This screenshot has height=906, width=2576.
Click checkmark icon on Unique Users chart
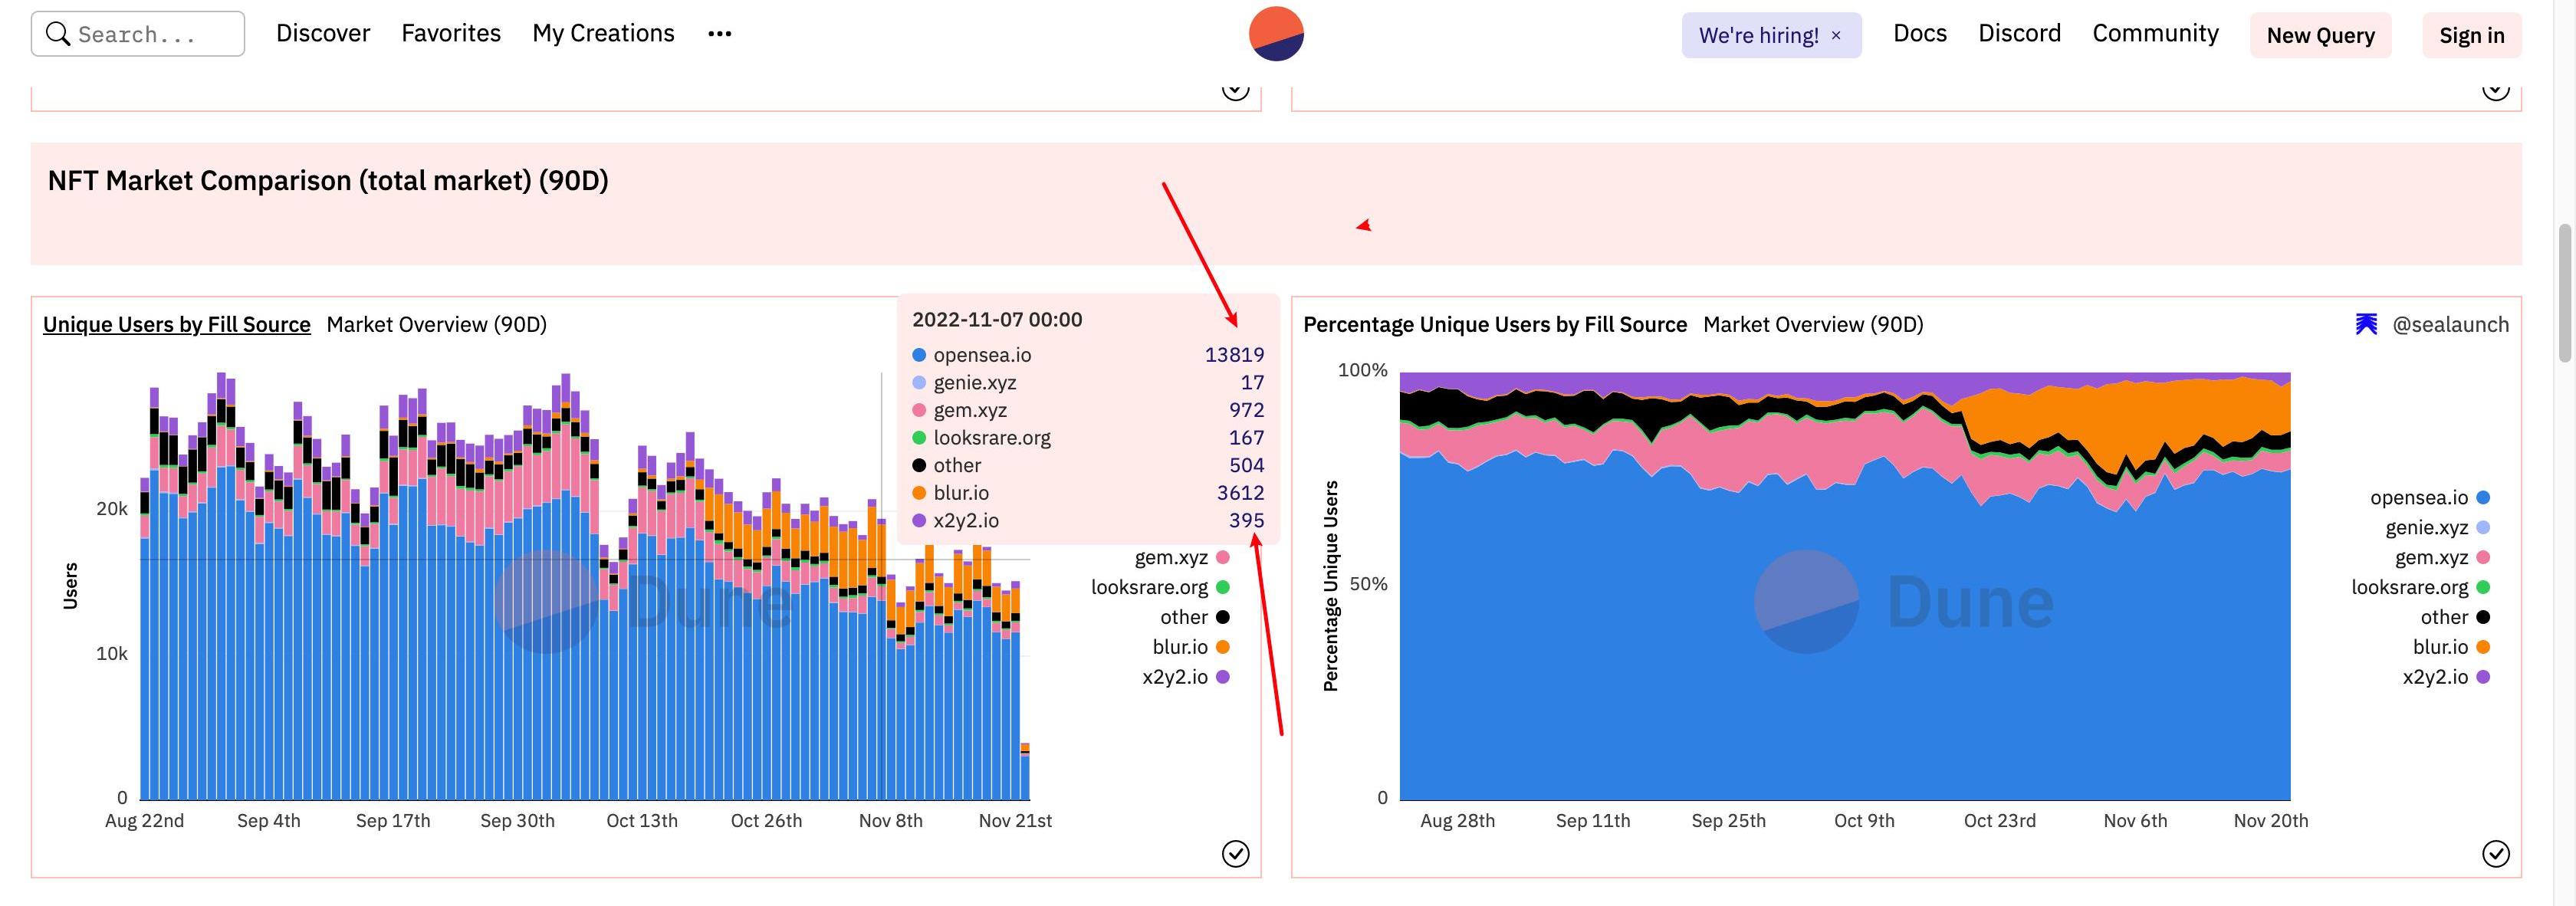point(1235,853)
